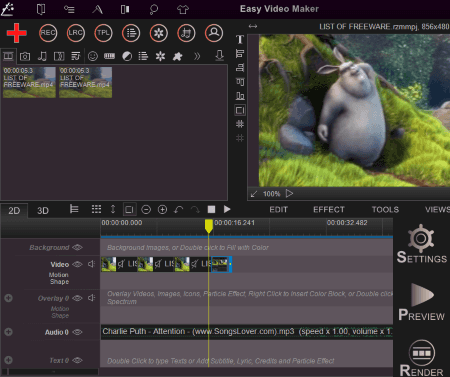
Task: Select the Charlie Puth Attention audio clip
Action: tap(247, 332)
